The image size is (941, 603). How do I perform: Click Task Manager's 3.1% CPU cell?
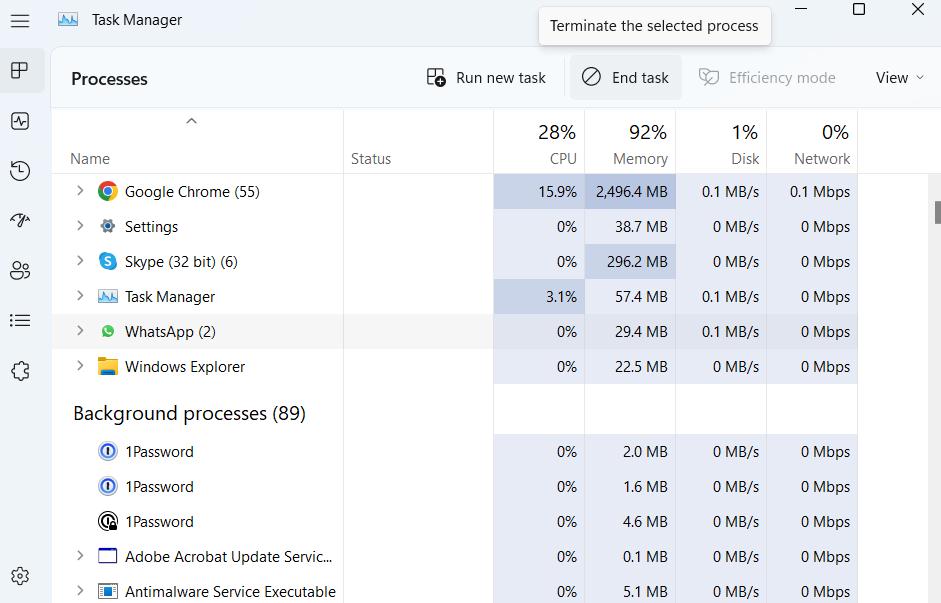539,296
